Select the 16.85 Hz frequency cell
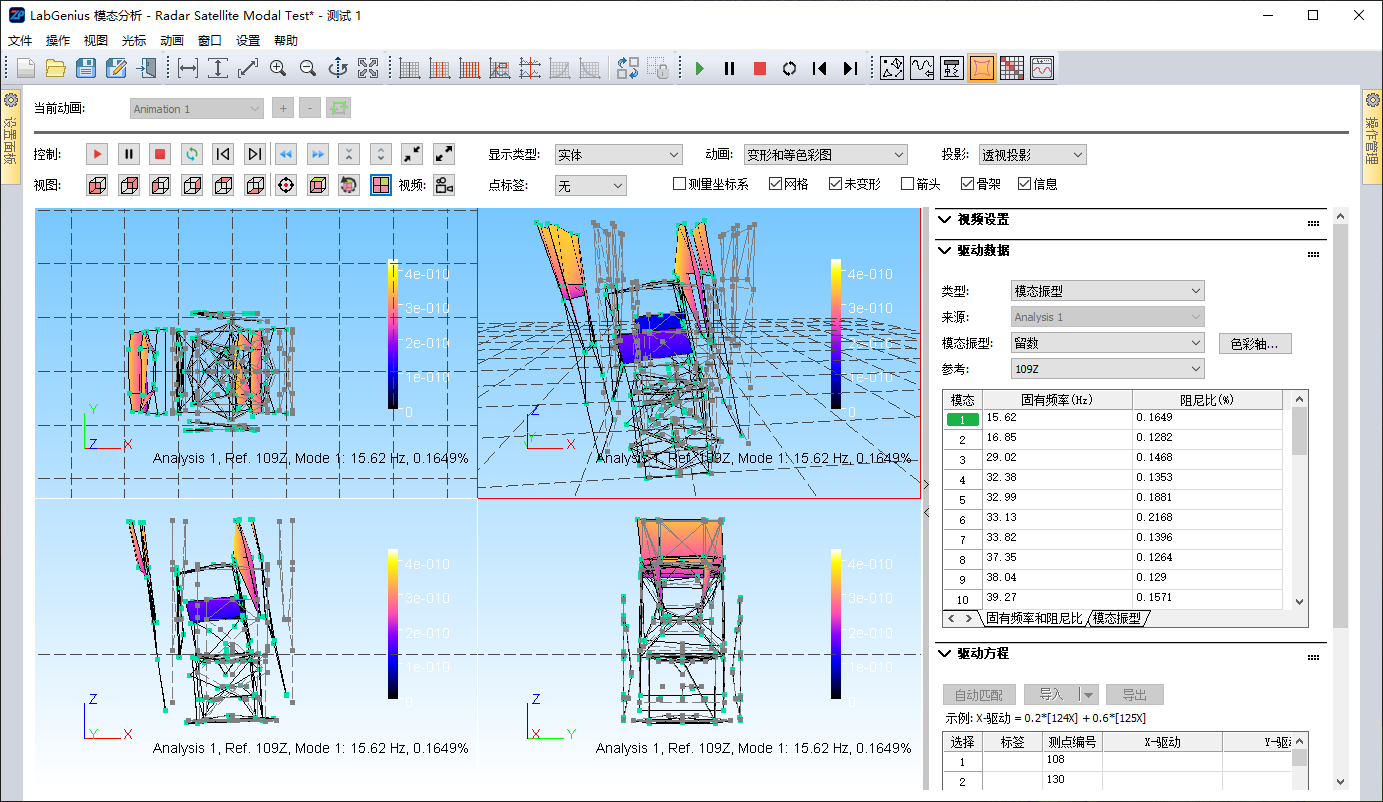The height and width of the screenshot is (802, 1383). [x=1057, y=439]
